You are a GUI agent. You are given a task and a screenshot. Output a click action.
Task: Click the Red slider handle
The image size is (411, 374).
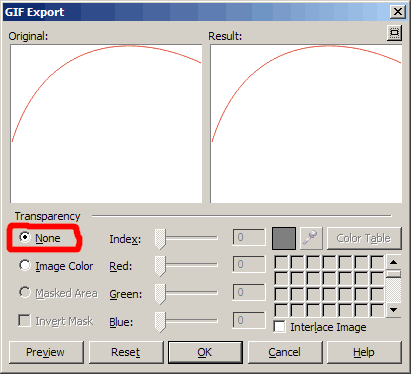point(160,266)
